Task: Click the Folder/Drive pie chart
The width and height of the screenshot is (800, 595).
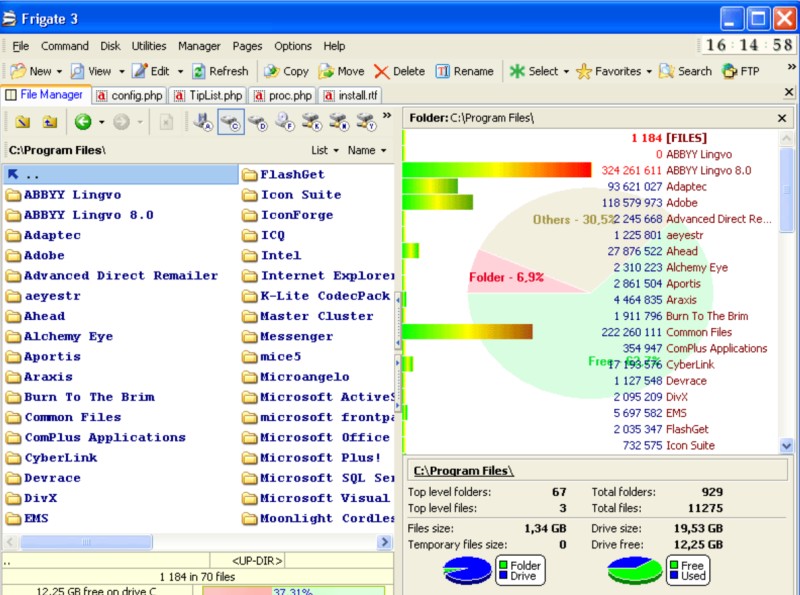Action: [467, 570]
